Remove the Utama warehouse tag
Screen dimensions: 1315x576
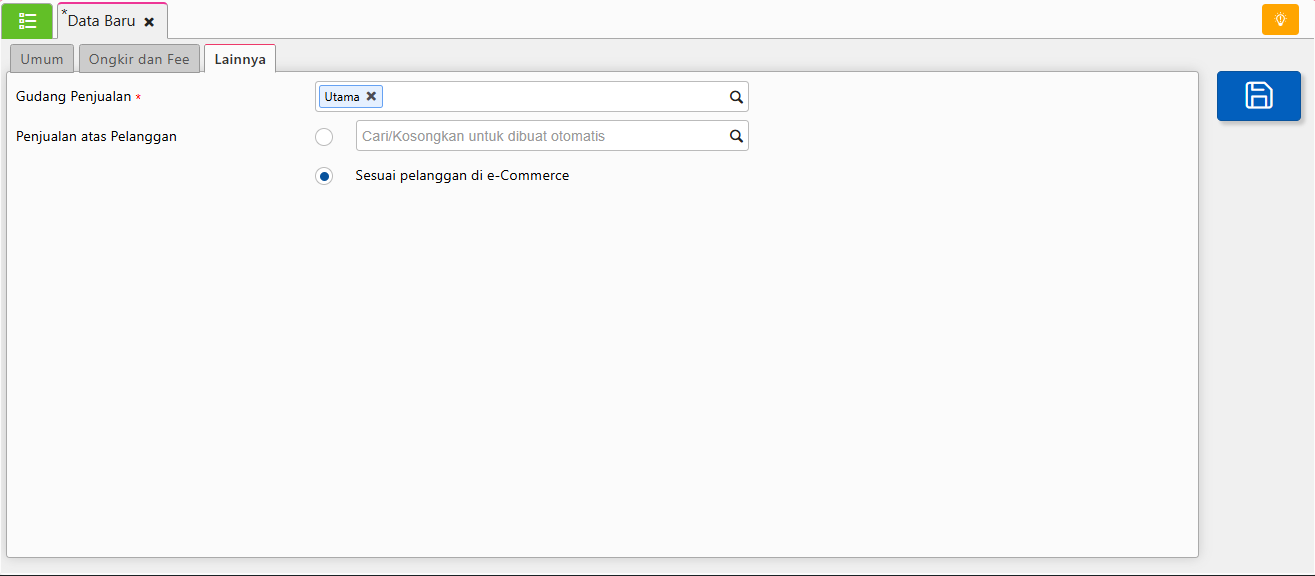[x=371, y=97]
